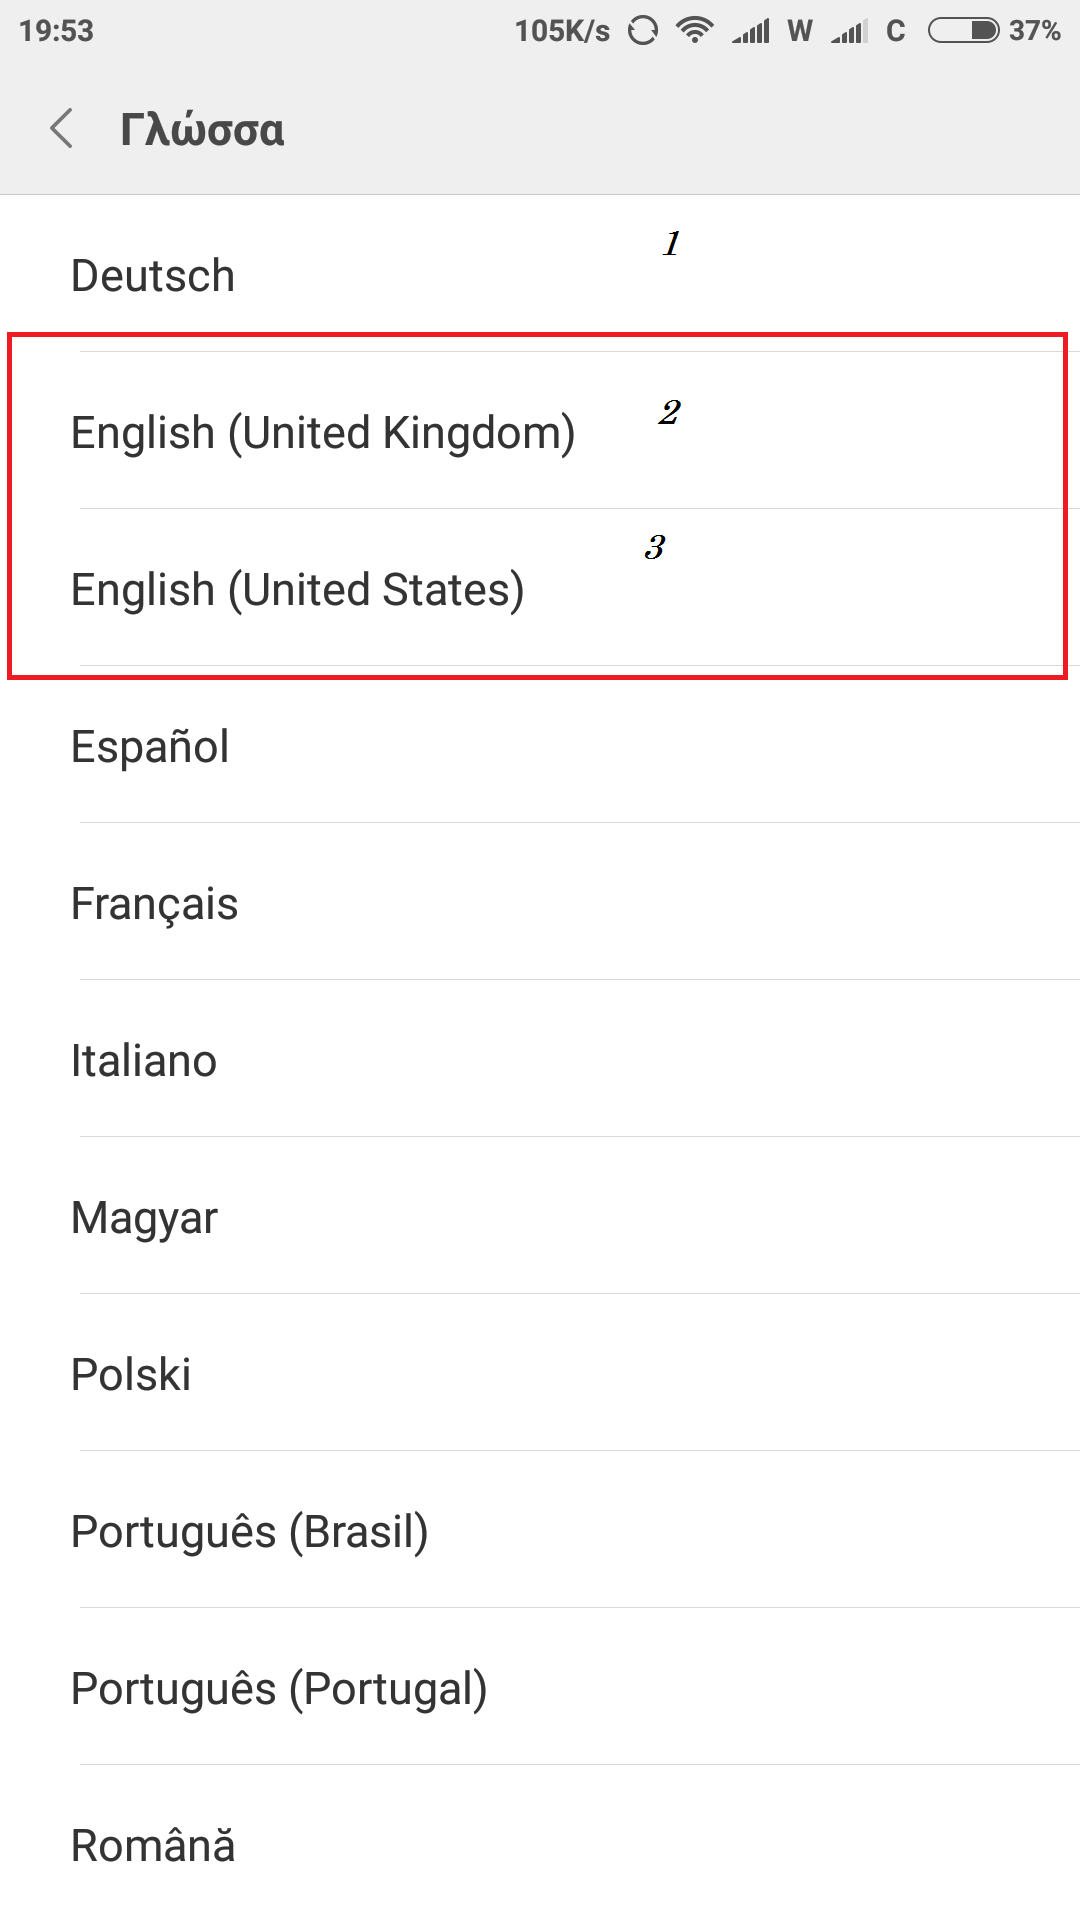Tap the sync circle status icon

coord(643,31)
